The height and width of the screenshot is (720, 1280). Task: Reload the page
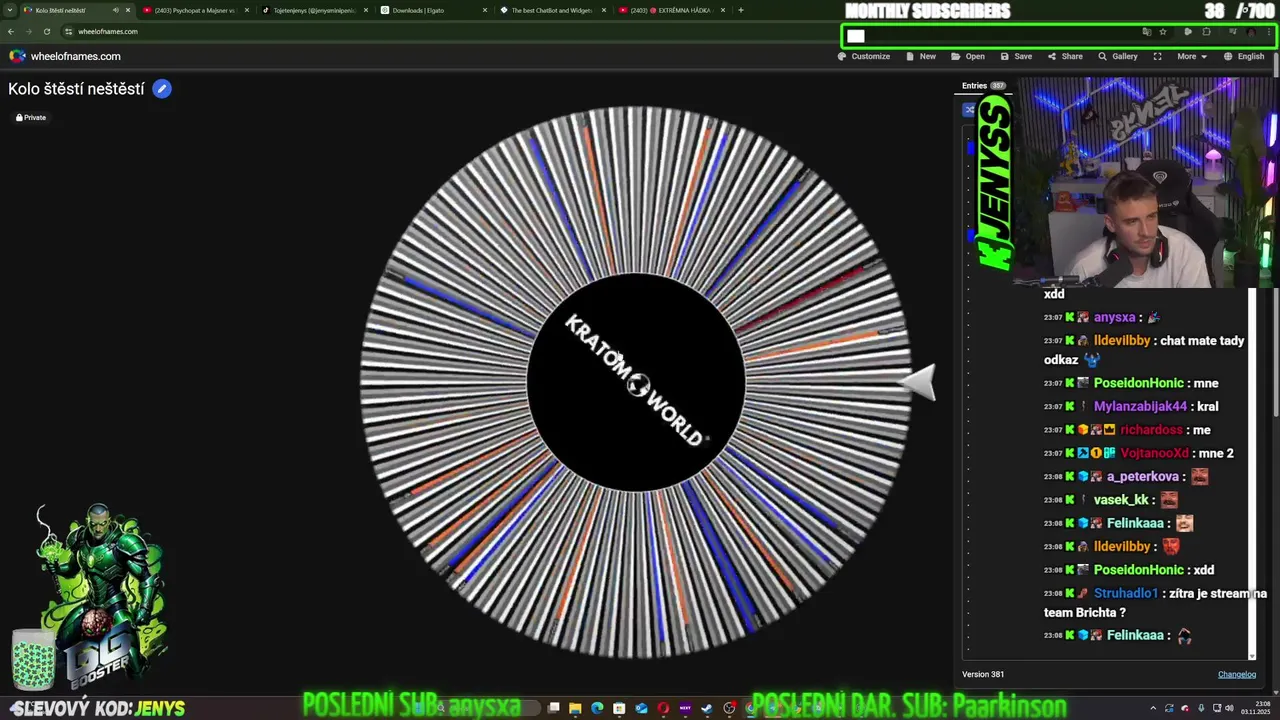pos(46,31)
